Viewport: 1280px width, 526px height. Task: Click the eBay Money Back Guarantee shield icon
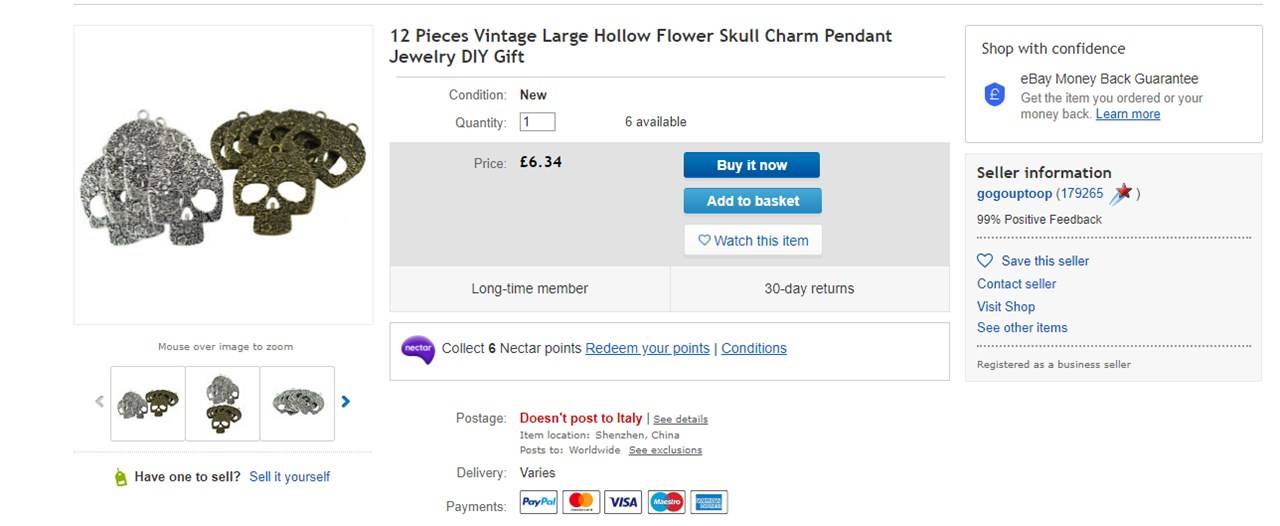pos(994,95)
